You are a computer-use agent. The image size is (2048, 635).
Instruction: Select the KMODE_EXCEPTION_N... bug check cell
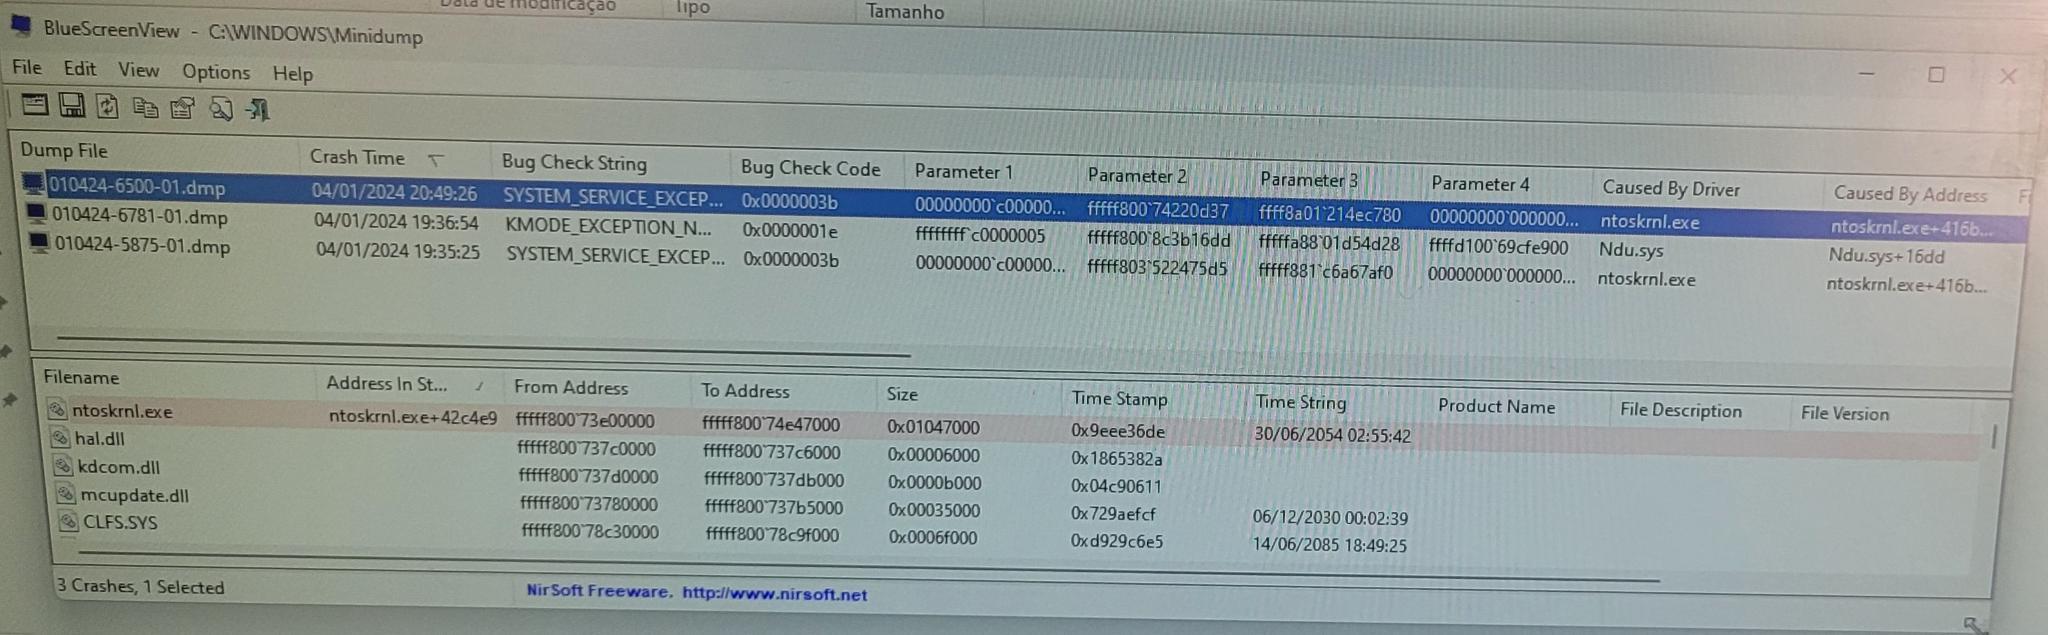point(609,226)
